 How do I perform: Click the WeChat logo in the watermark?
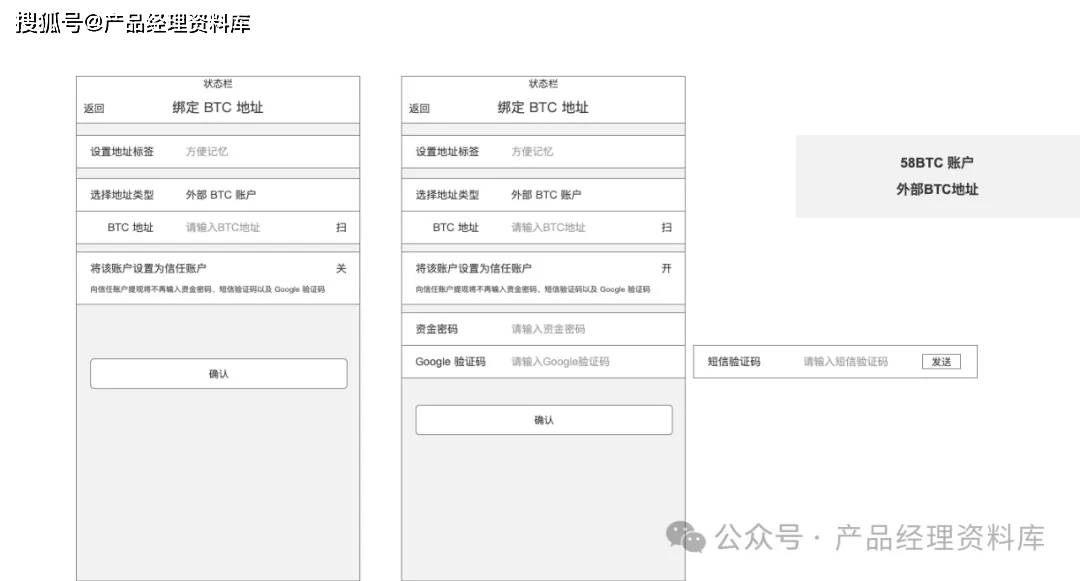(686, 537)
